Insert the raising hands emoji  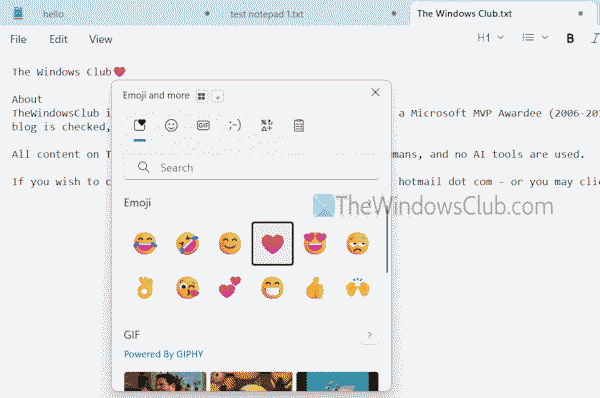point(357,288)
